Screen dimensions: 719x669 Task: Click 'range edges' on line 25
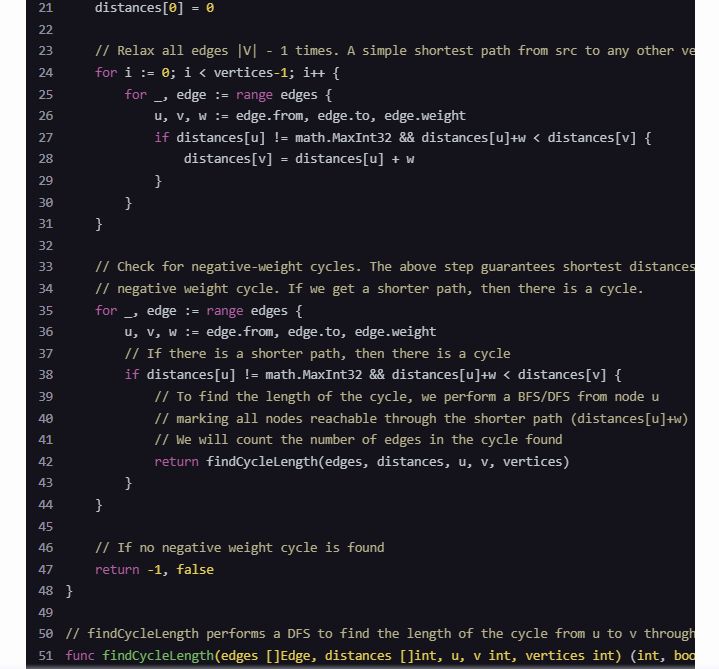pos(277,94)
